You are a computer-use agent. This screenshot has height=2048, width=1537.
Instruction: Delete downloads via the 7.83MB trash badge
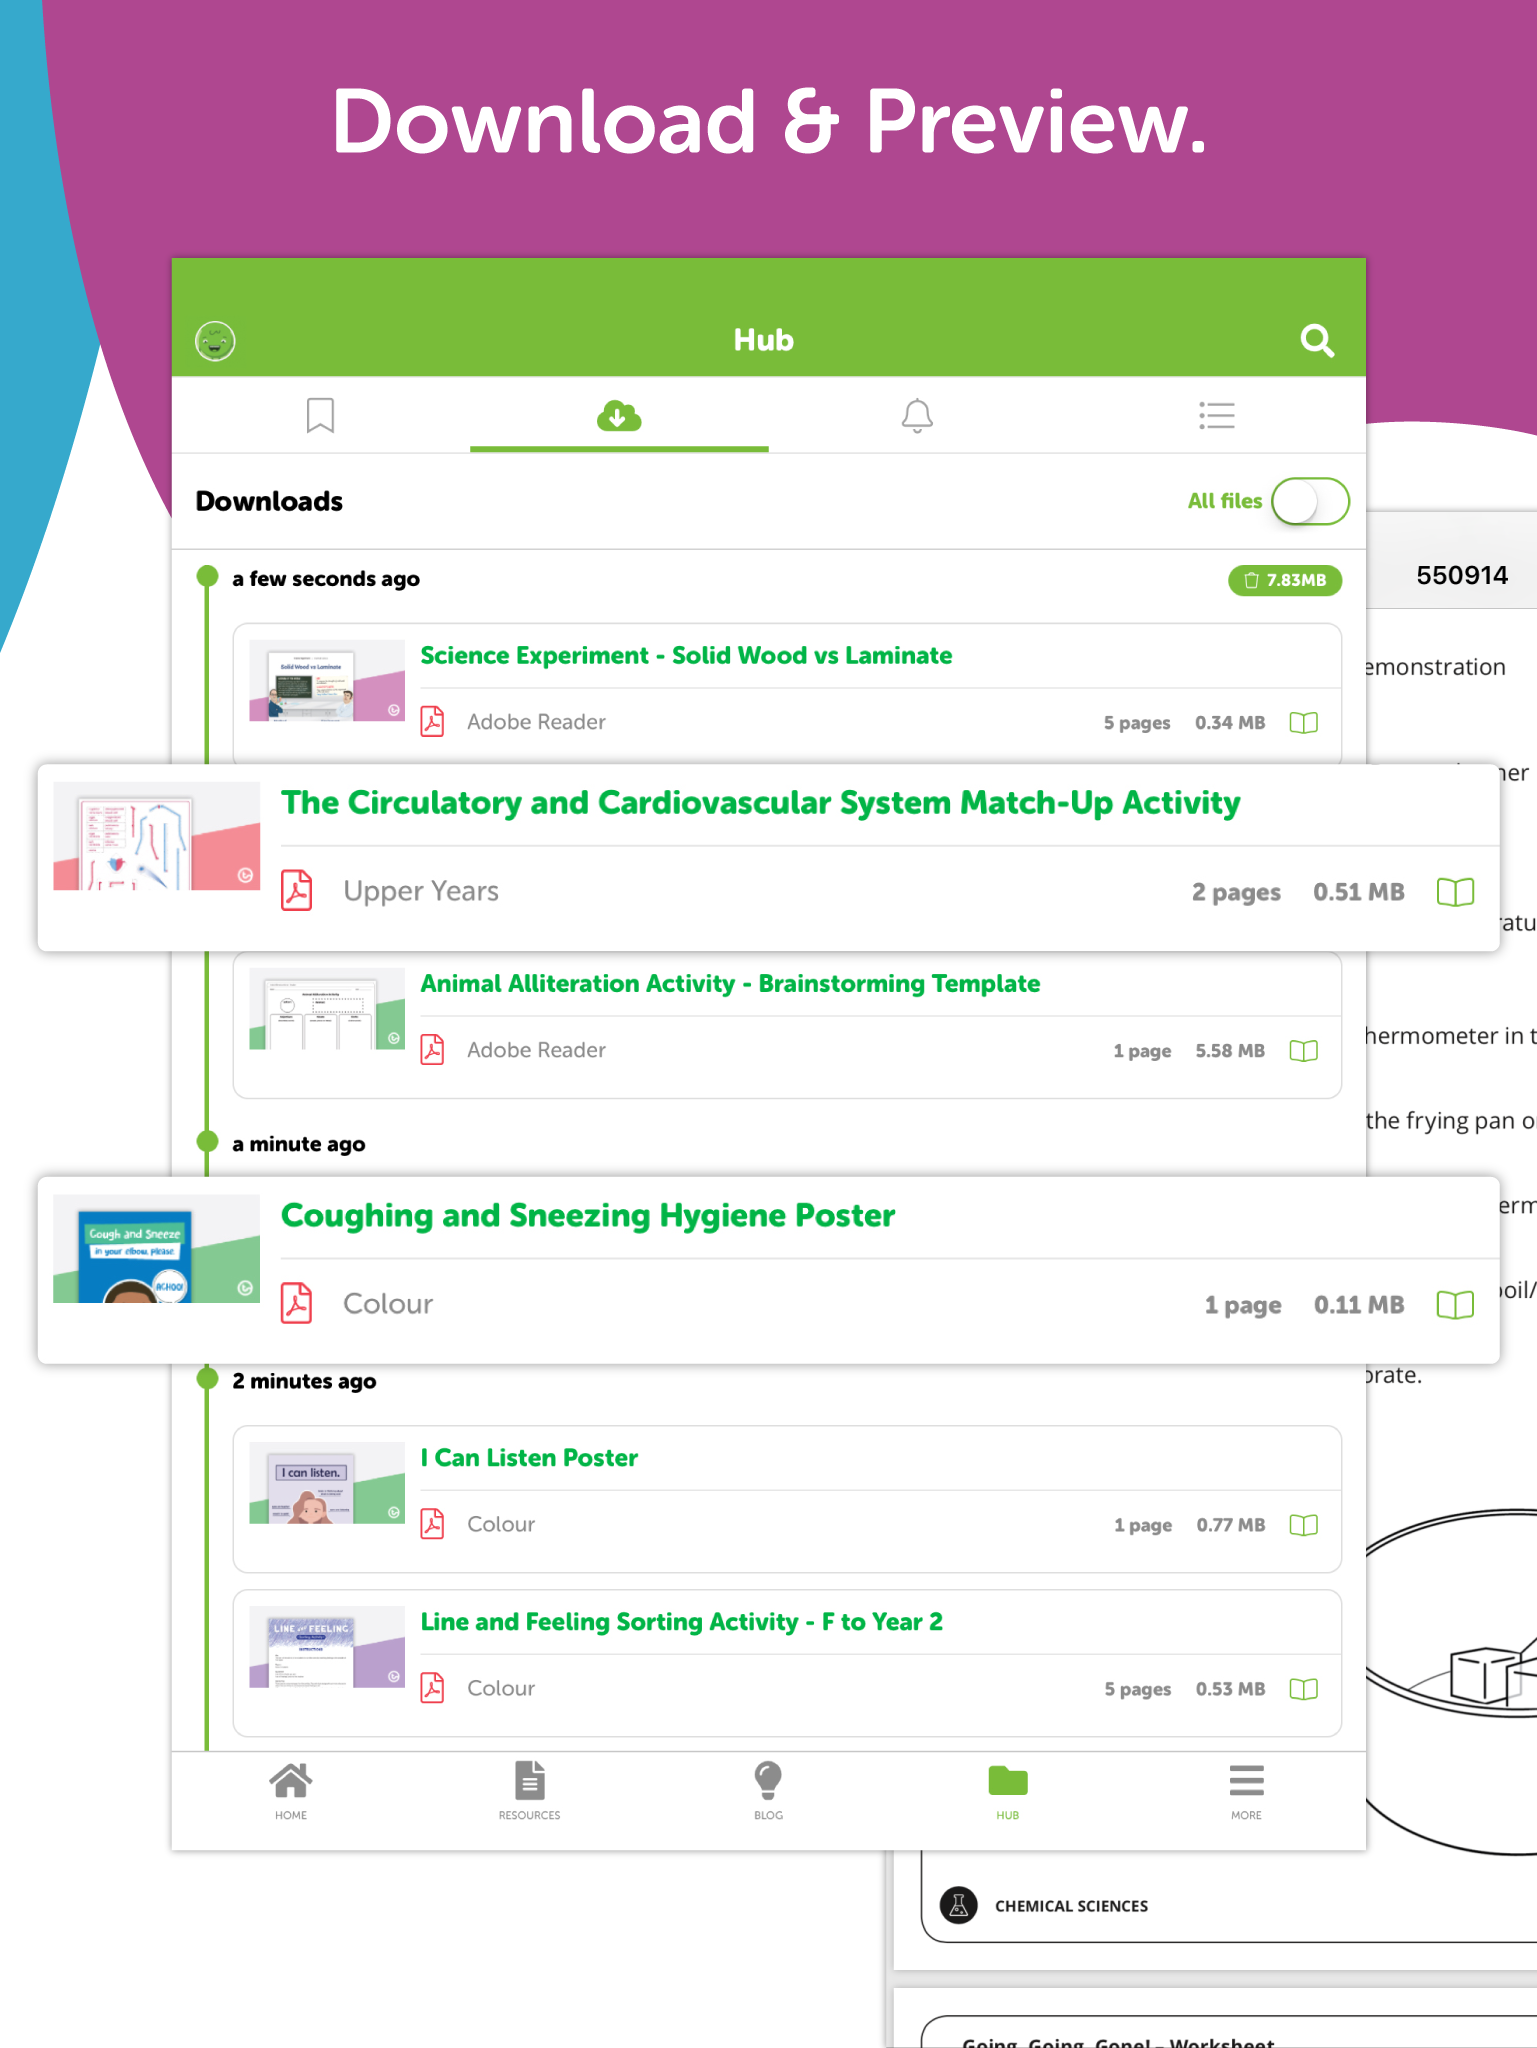point(1285,580)
